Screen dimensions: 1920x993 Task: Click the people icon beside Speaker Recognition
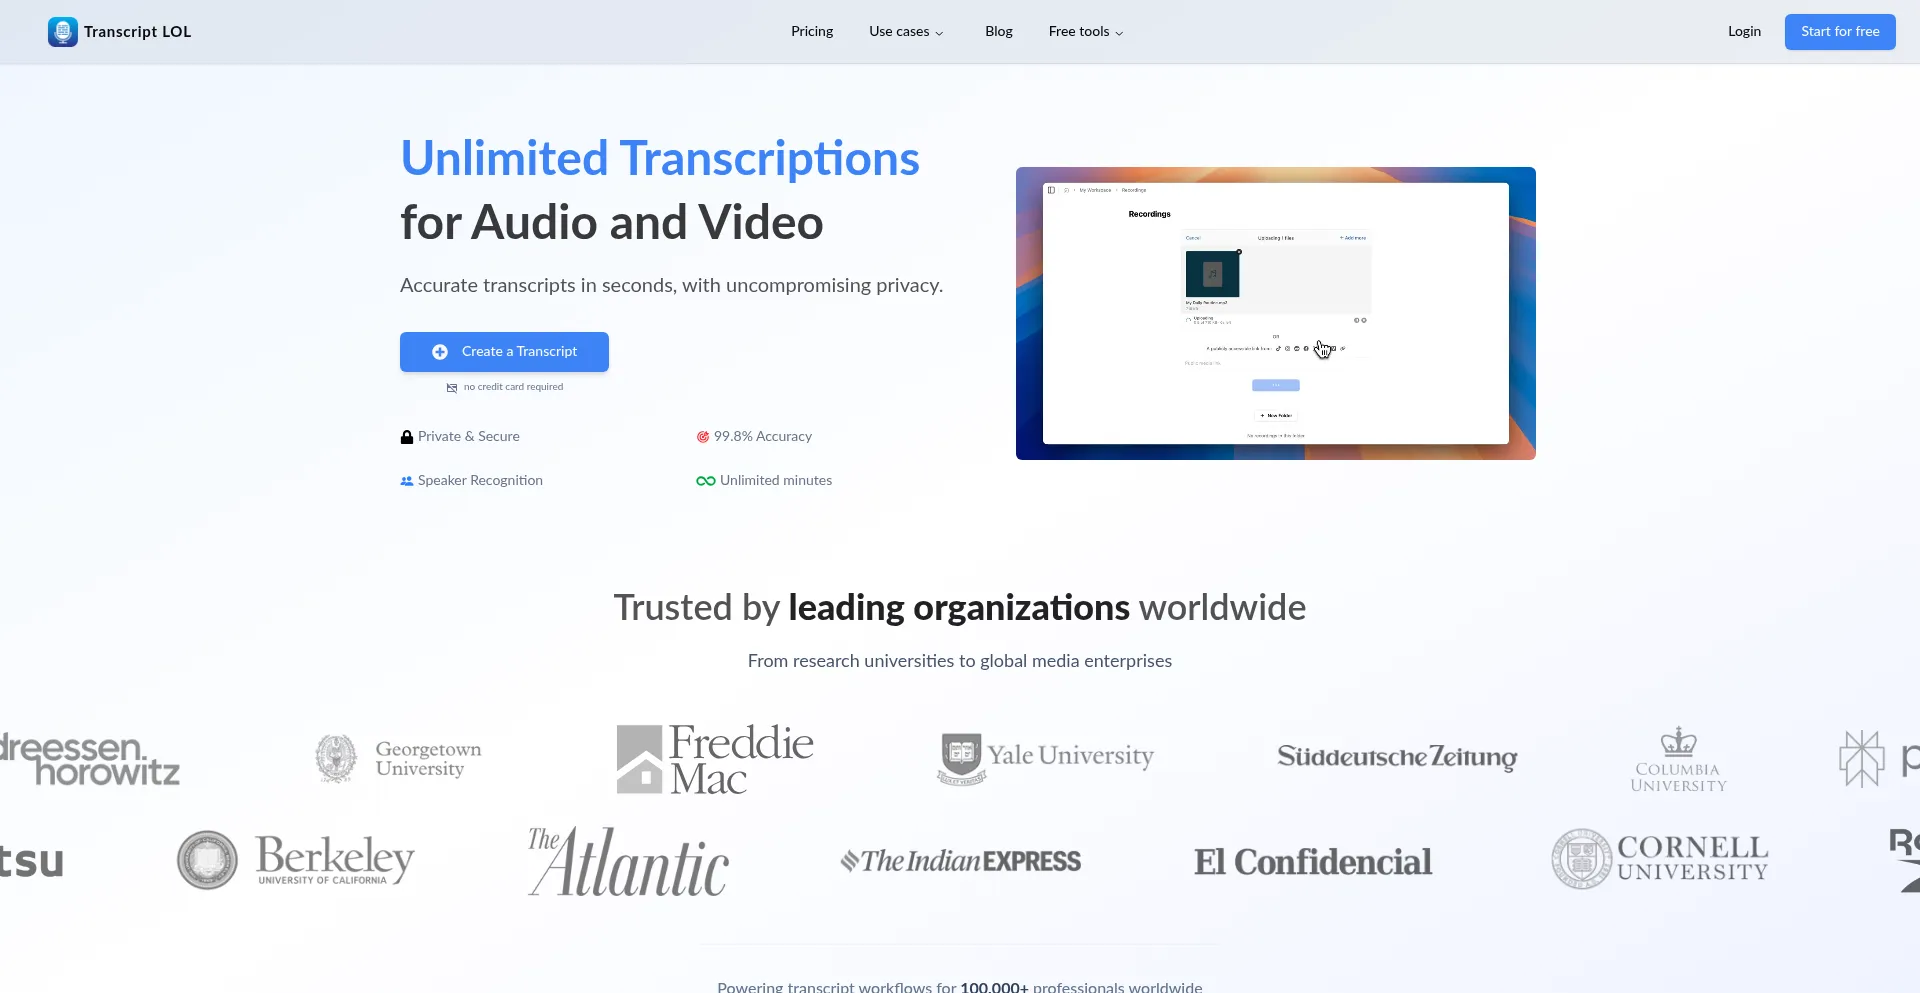[x=407, y=481]
